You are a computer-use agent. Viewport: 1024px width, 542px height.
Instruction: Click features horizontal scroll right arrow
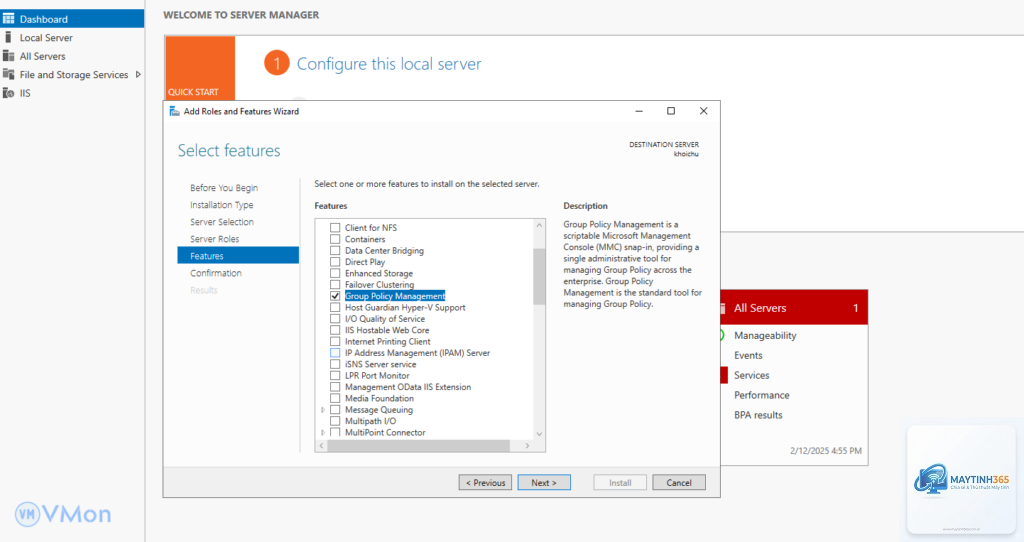click(527, 446)
